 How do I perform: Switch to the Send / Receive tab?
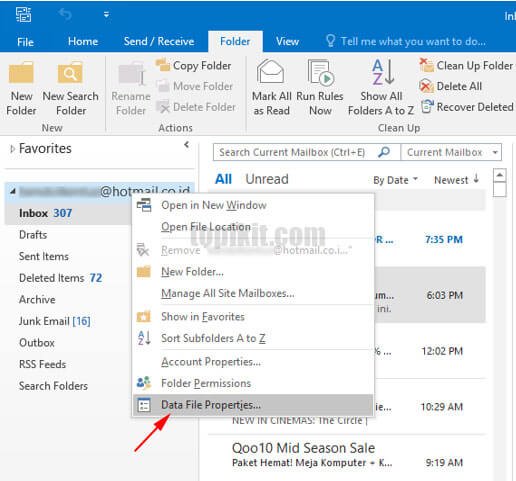159,41
